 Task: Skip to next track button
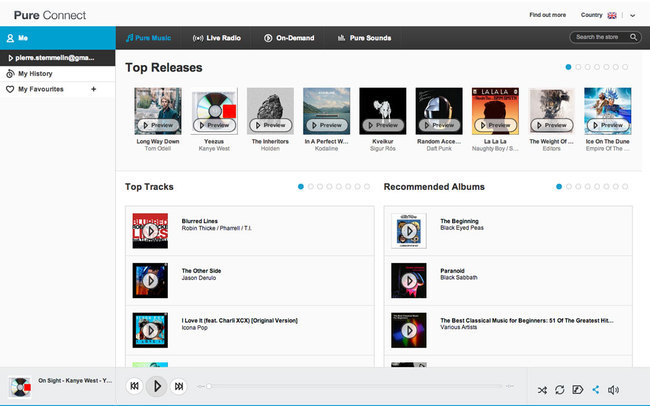tap(179, 386)
